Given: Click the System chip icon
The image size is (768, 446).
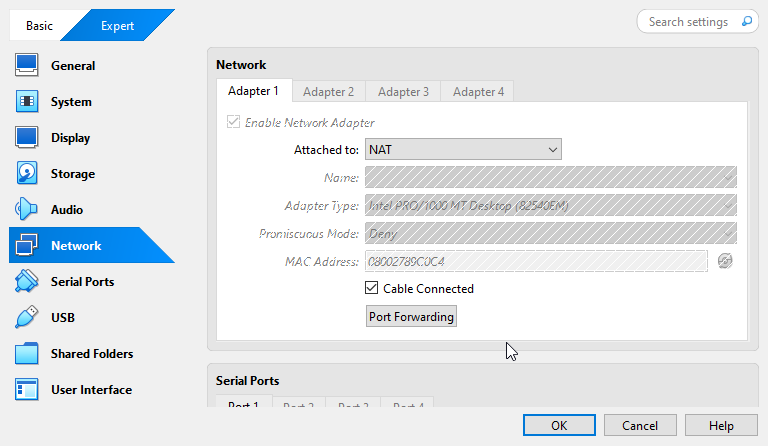Looking at the screenshot, I should 26,101.
